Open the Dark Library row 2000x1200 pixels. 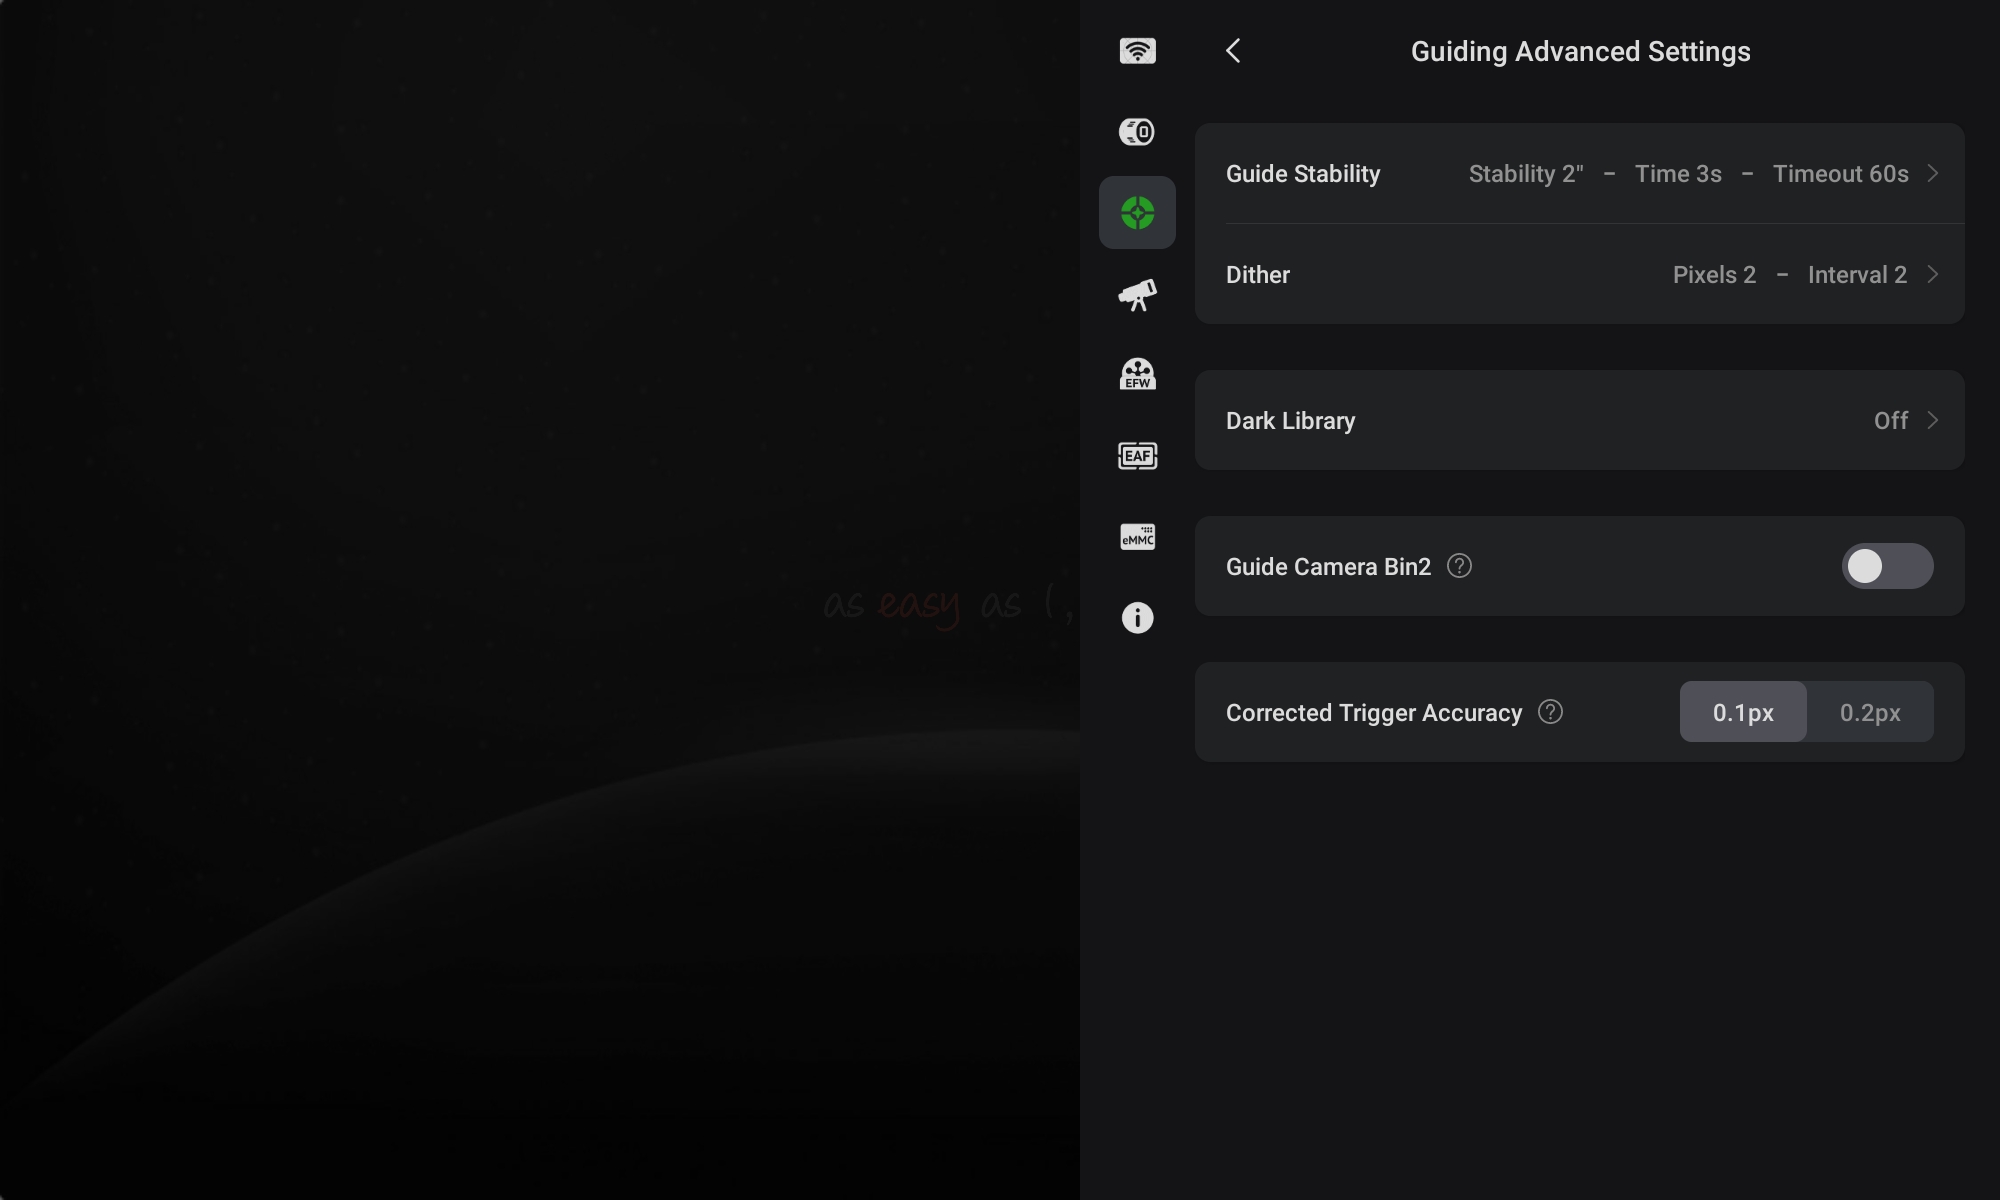pyautogui.click(x=1579, y=420)
